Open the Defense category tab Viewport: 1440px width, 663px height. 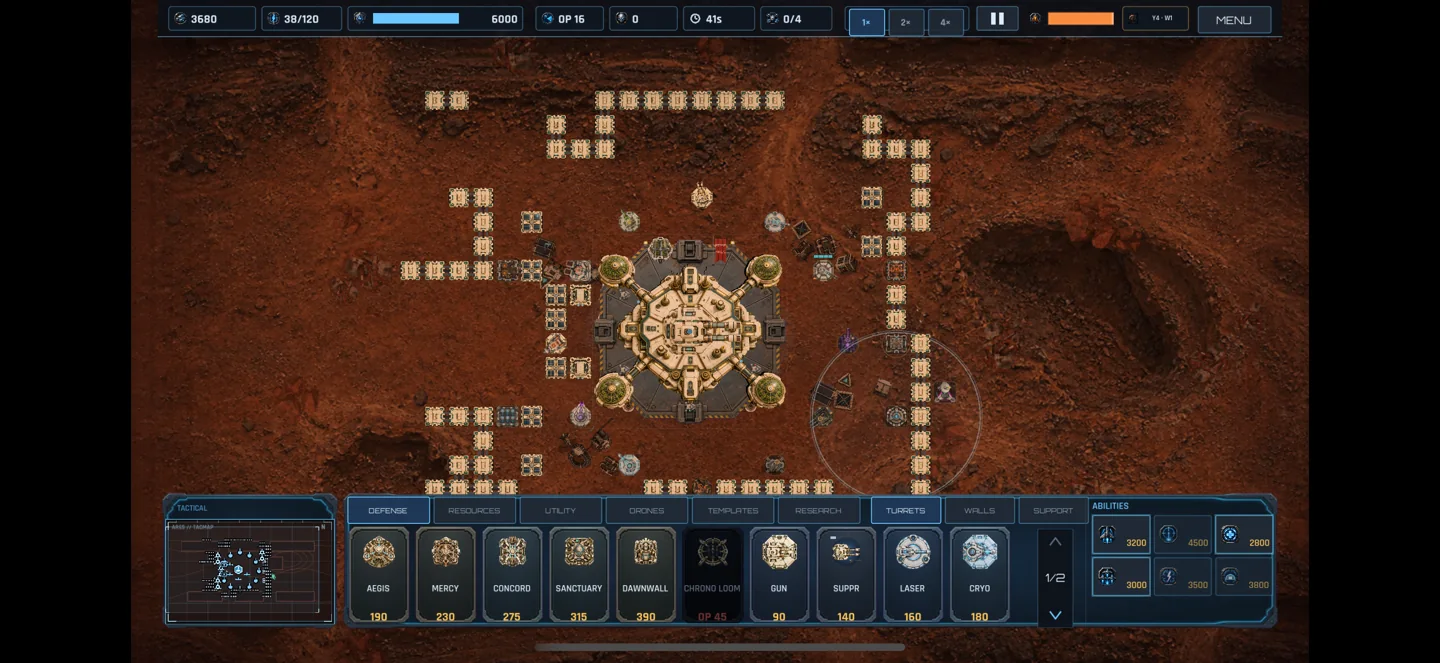(388, 510)
